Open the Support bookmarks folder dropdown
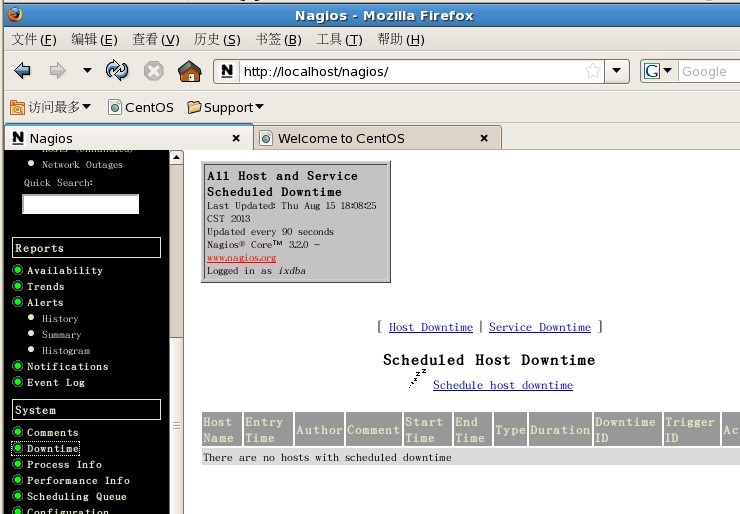740x514 pixels. 259,107
